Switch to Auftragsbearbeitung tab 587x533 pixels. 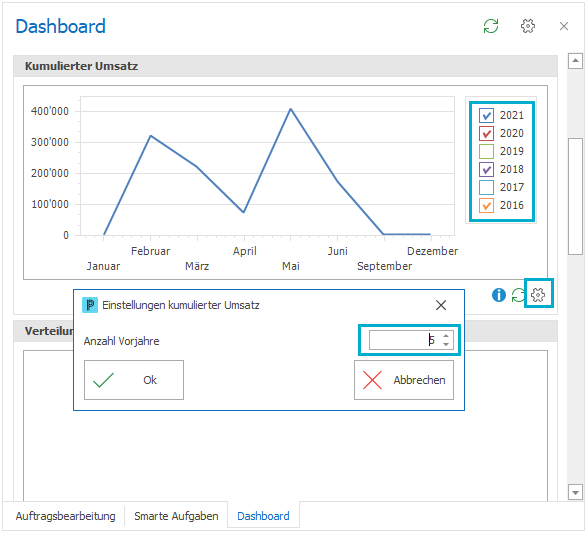pyautogui.click(x=66, y=516)
